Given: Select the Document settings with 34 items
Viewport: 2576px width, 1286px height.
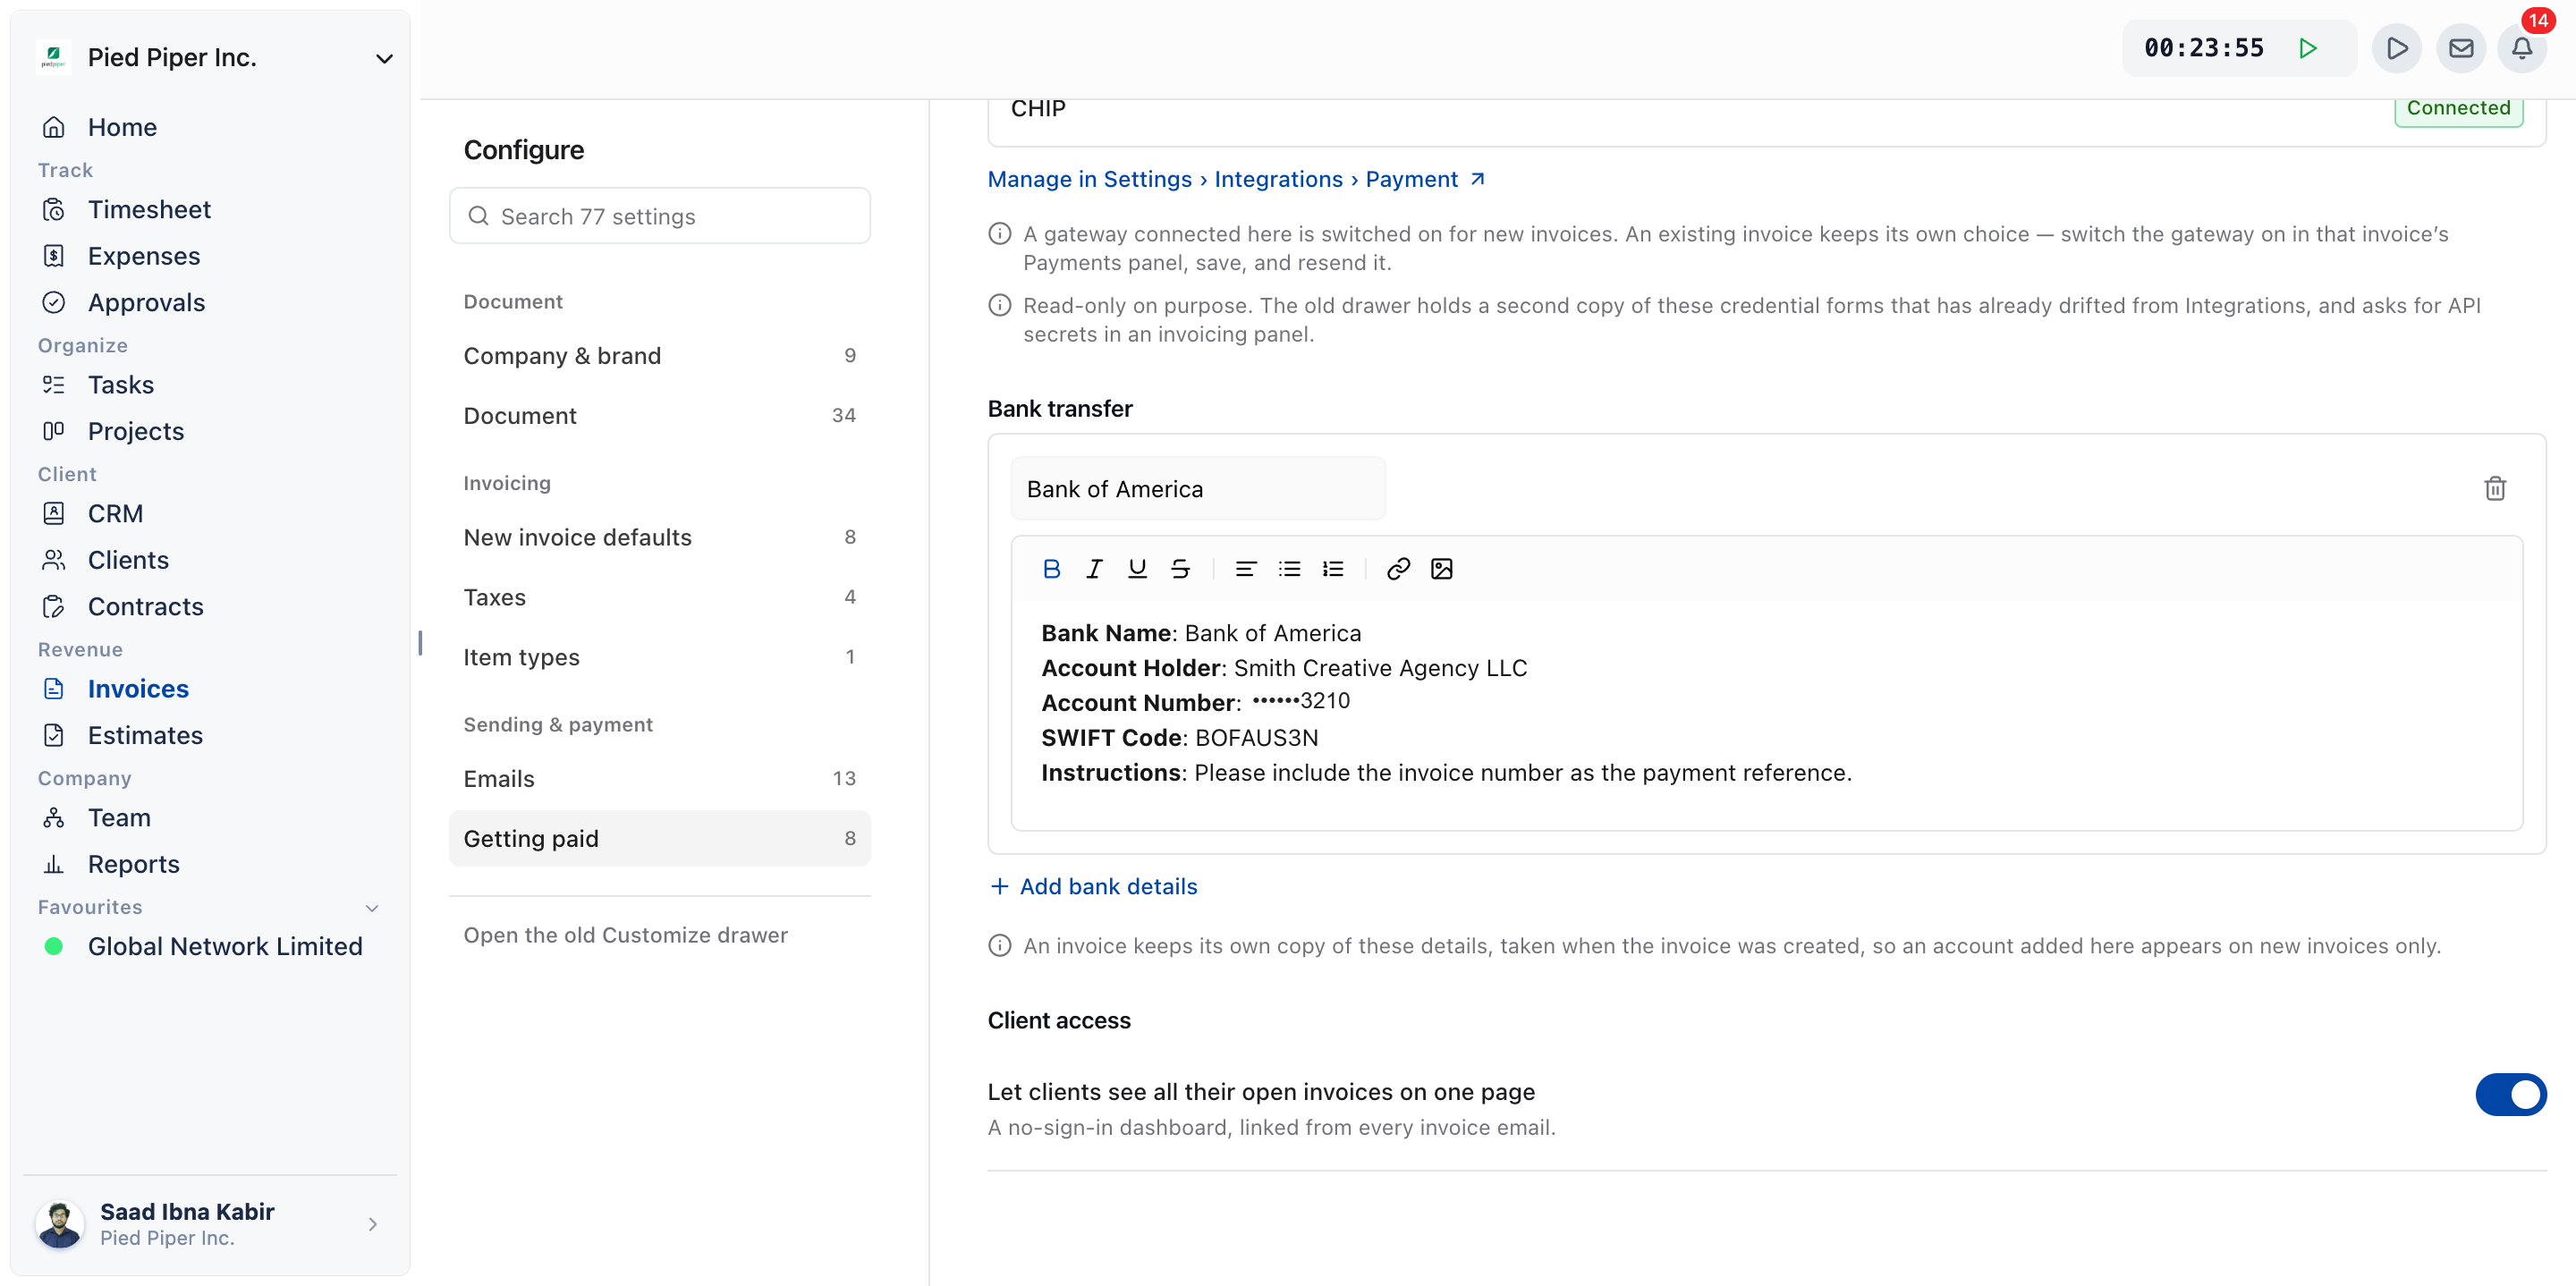Looking at the screenshot, I should tap(659, 416).
